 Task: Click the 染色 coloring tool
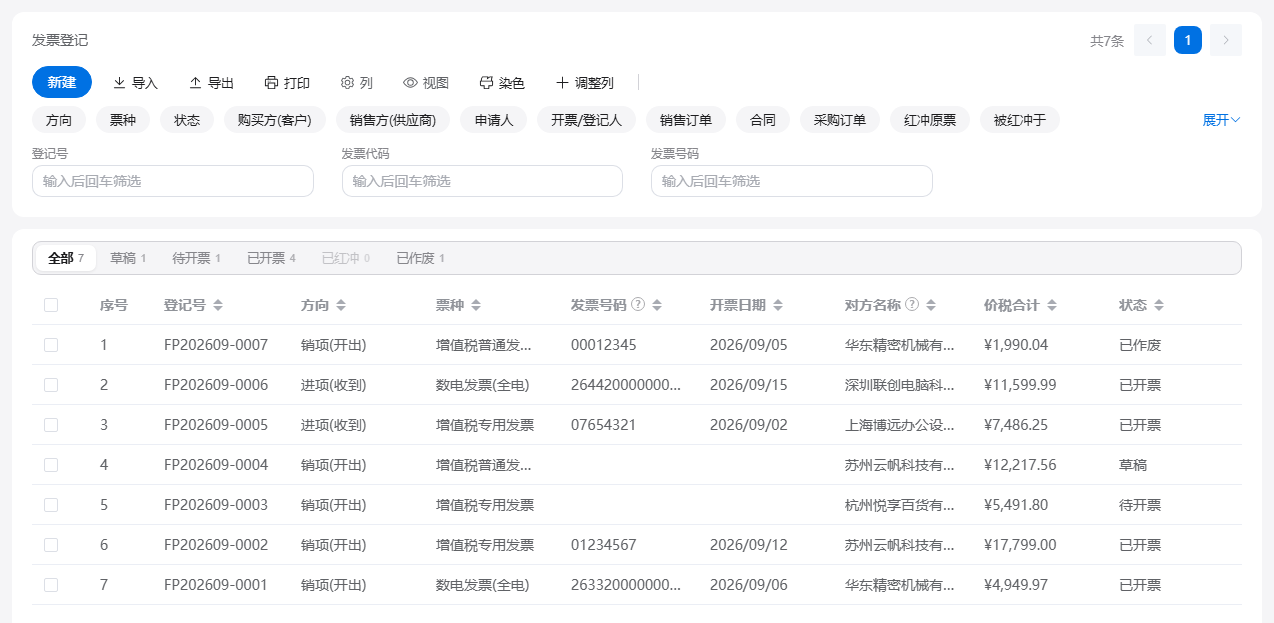coord(502,83)
